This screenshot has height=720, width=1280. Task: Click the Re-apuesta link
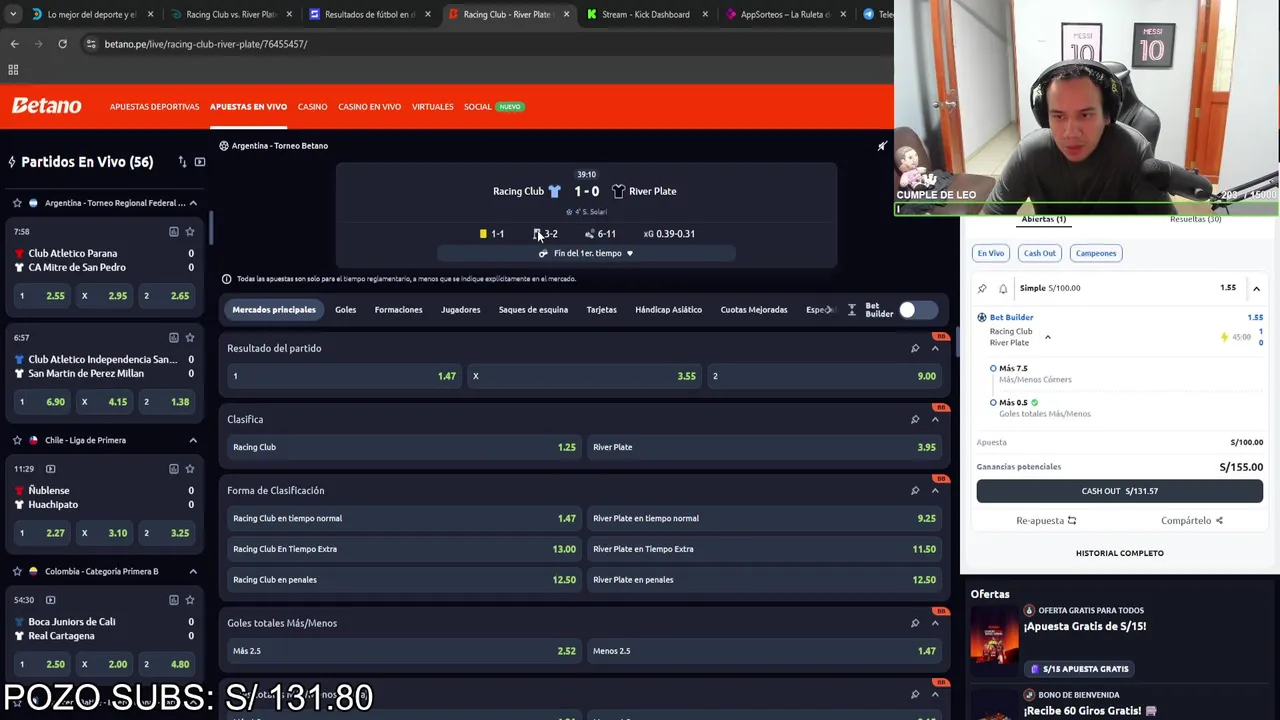point(1046,521)
